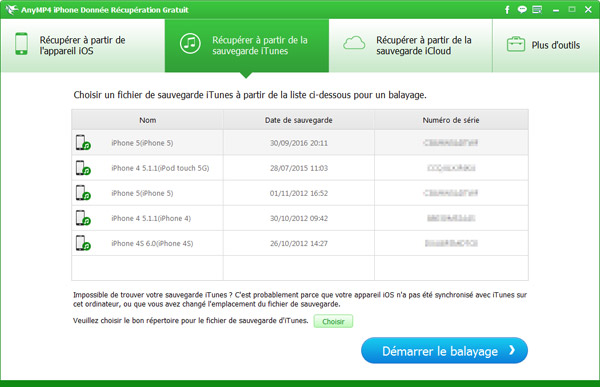Click blurred serial number of iPod touch 5G backup
600x387 pixels.
pyautogui.click(x=451, y=168)
